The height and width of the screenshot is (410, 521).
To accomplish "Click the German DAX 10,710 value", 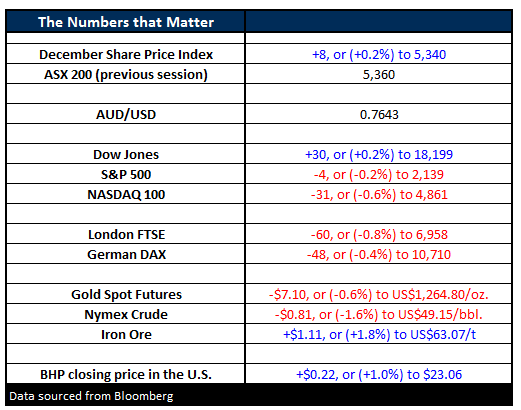I will pos(379,254).
